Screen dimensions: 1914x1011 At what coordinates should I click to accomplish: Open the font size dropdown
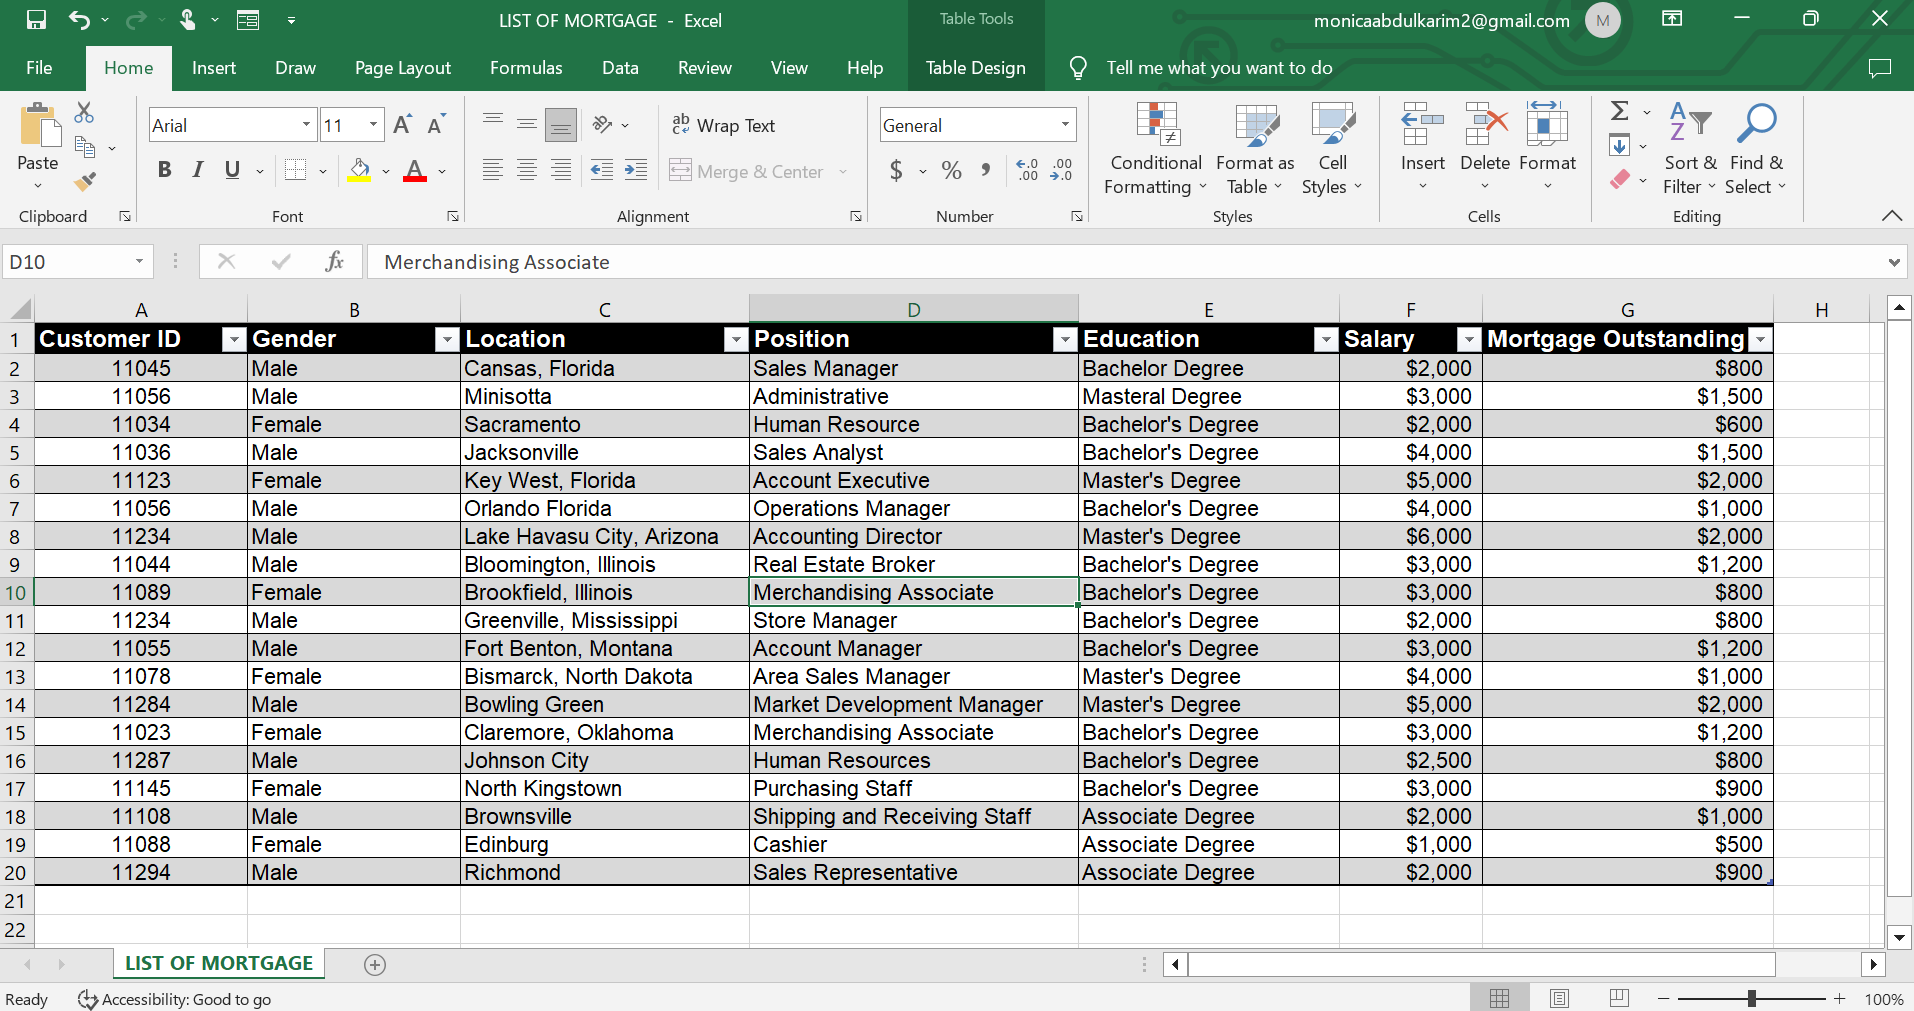pos(373,125)
